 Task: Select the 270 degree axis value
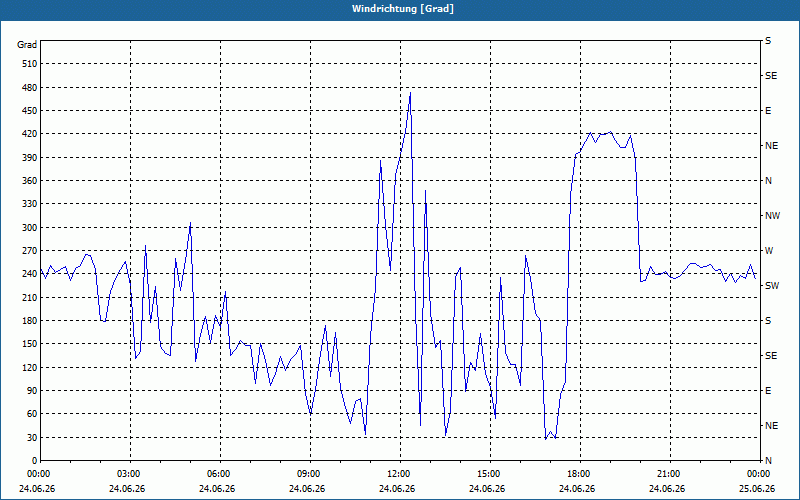tap(30, 251)
